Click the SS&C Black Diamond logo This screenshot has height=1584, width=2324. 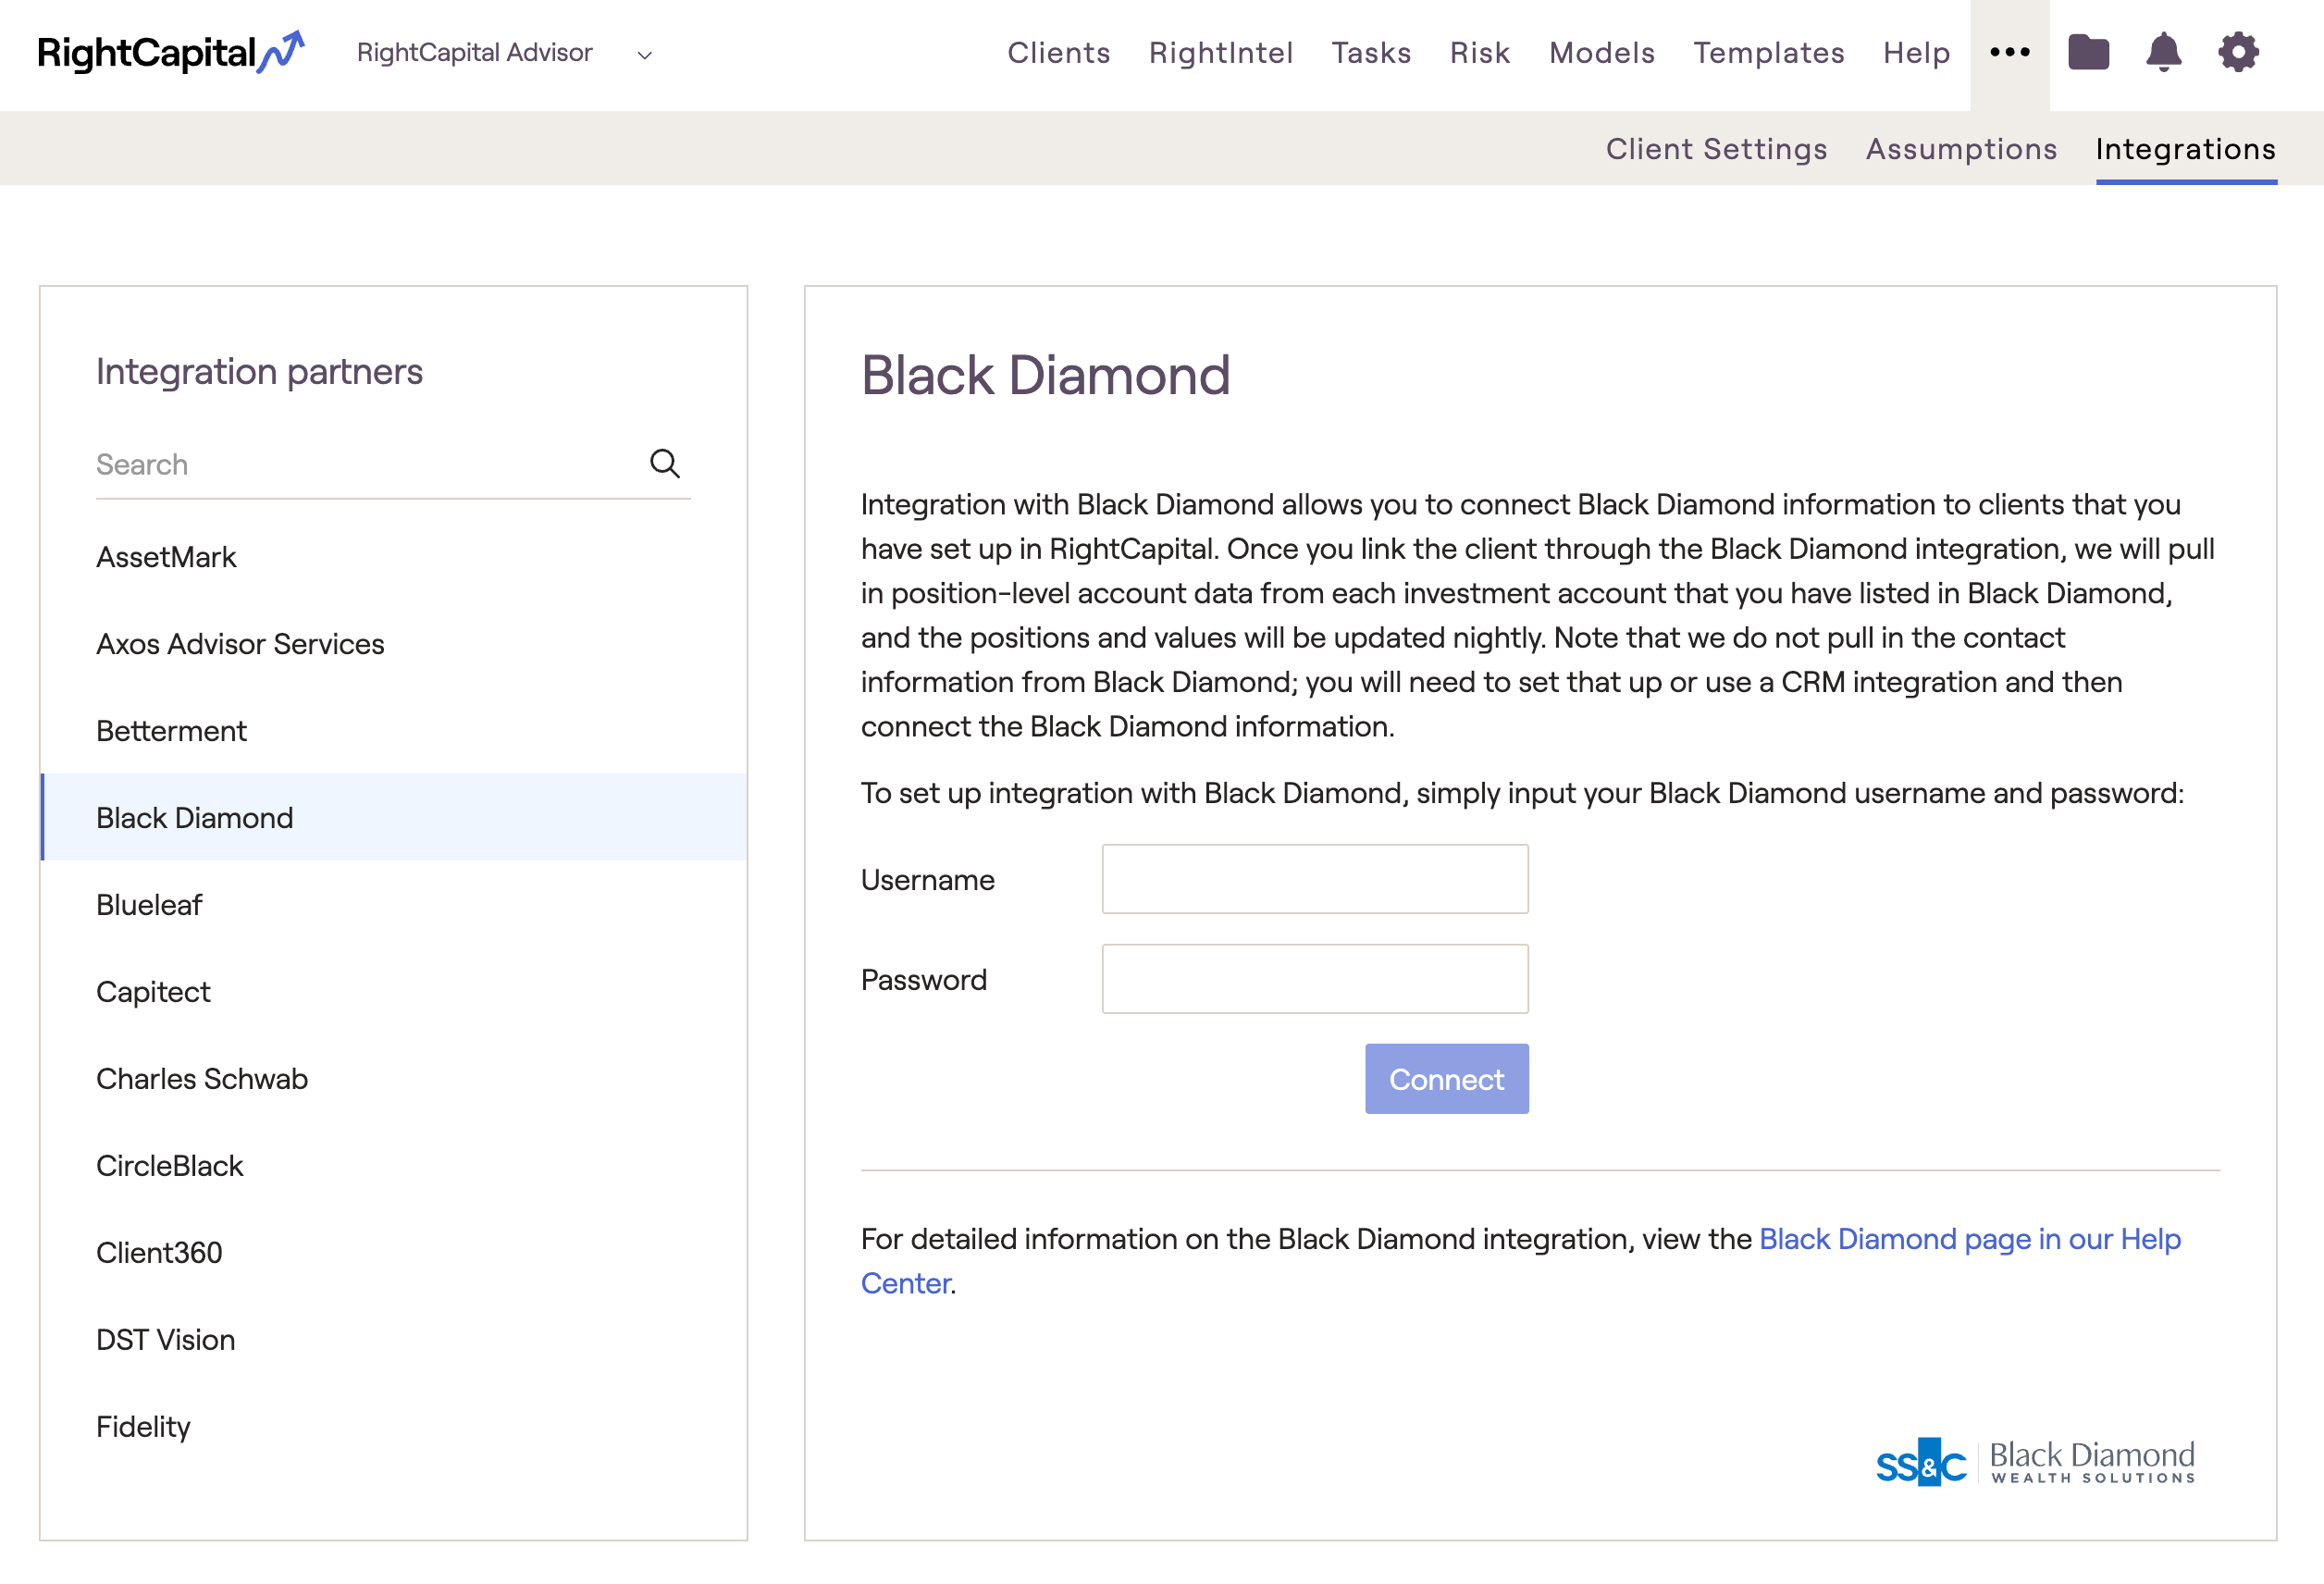coord(2035,1462)
